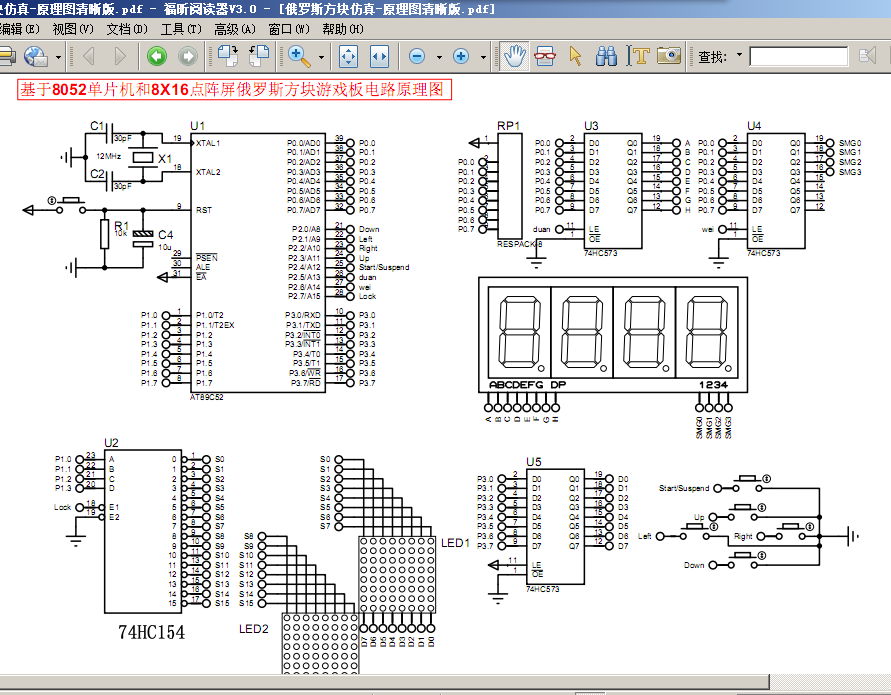Select the arrow annotation selection tool
891x695 pixels.
click(575, 56)
